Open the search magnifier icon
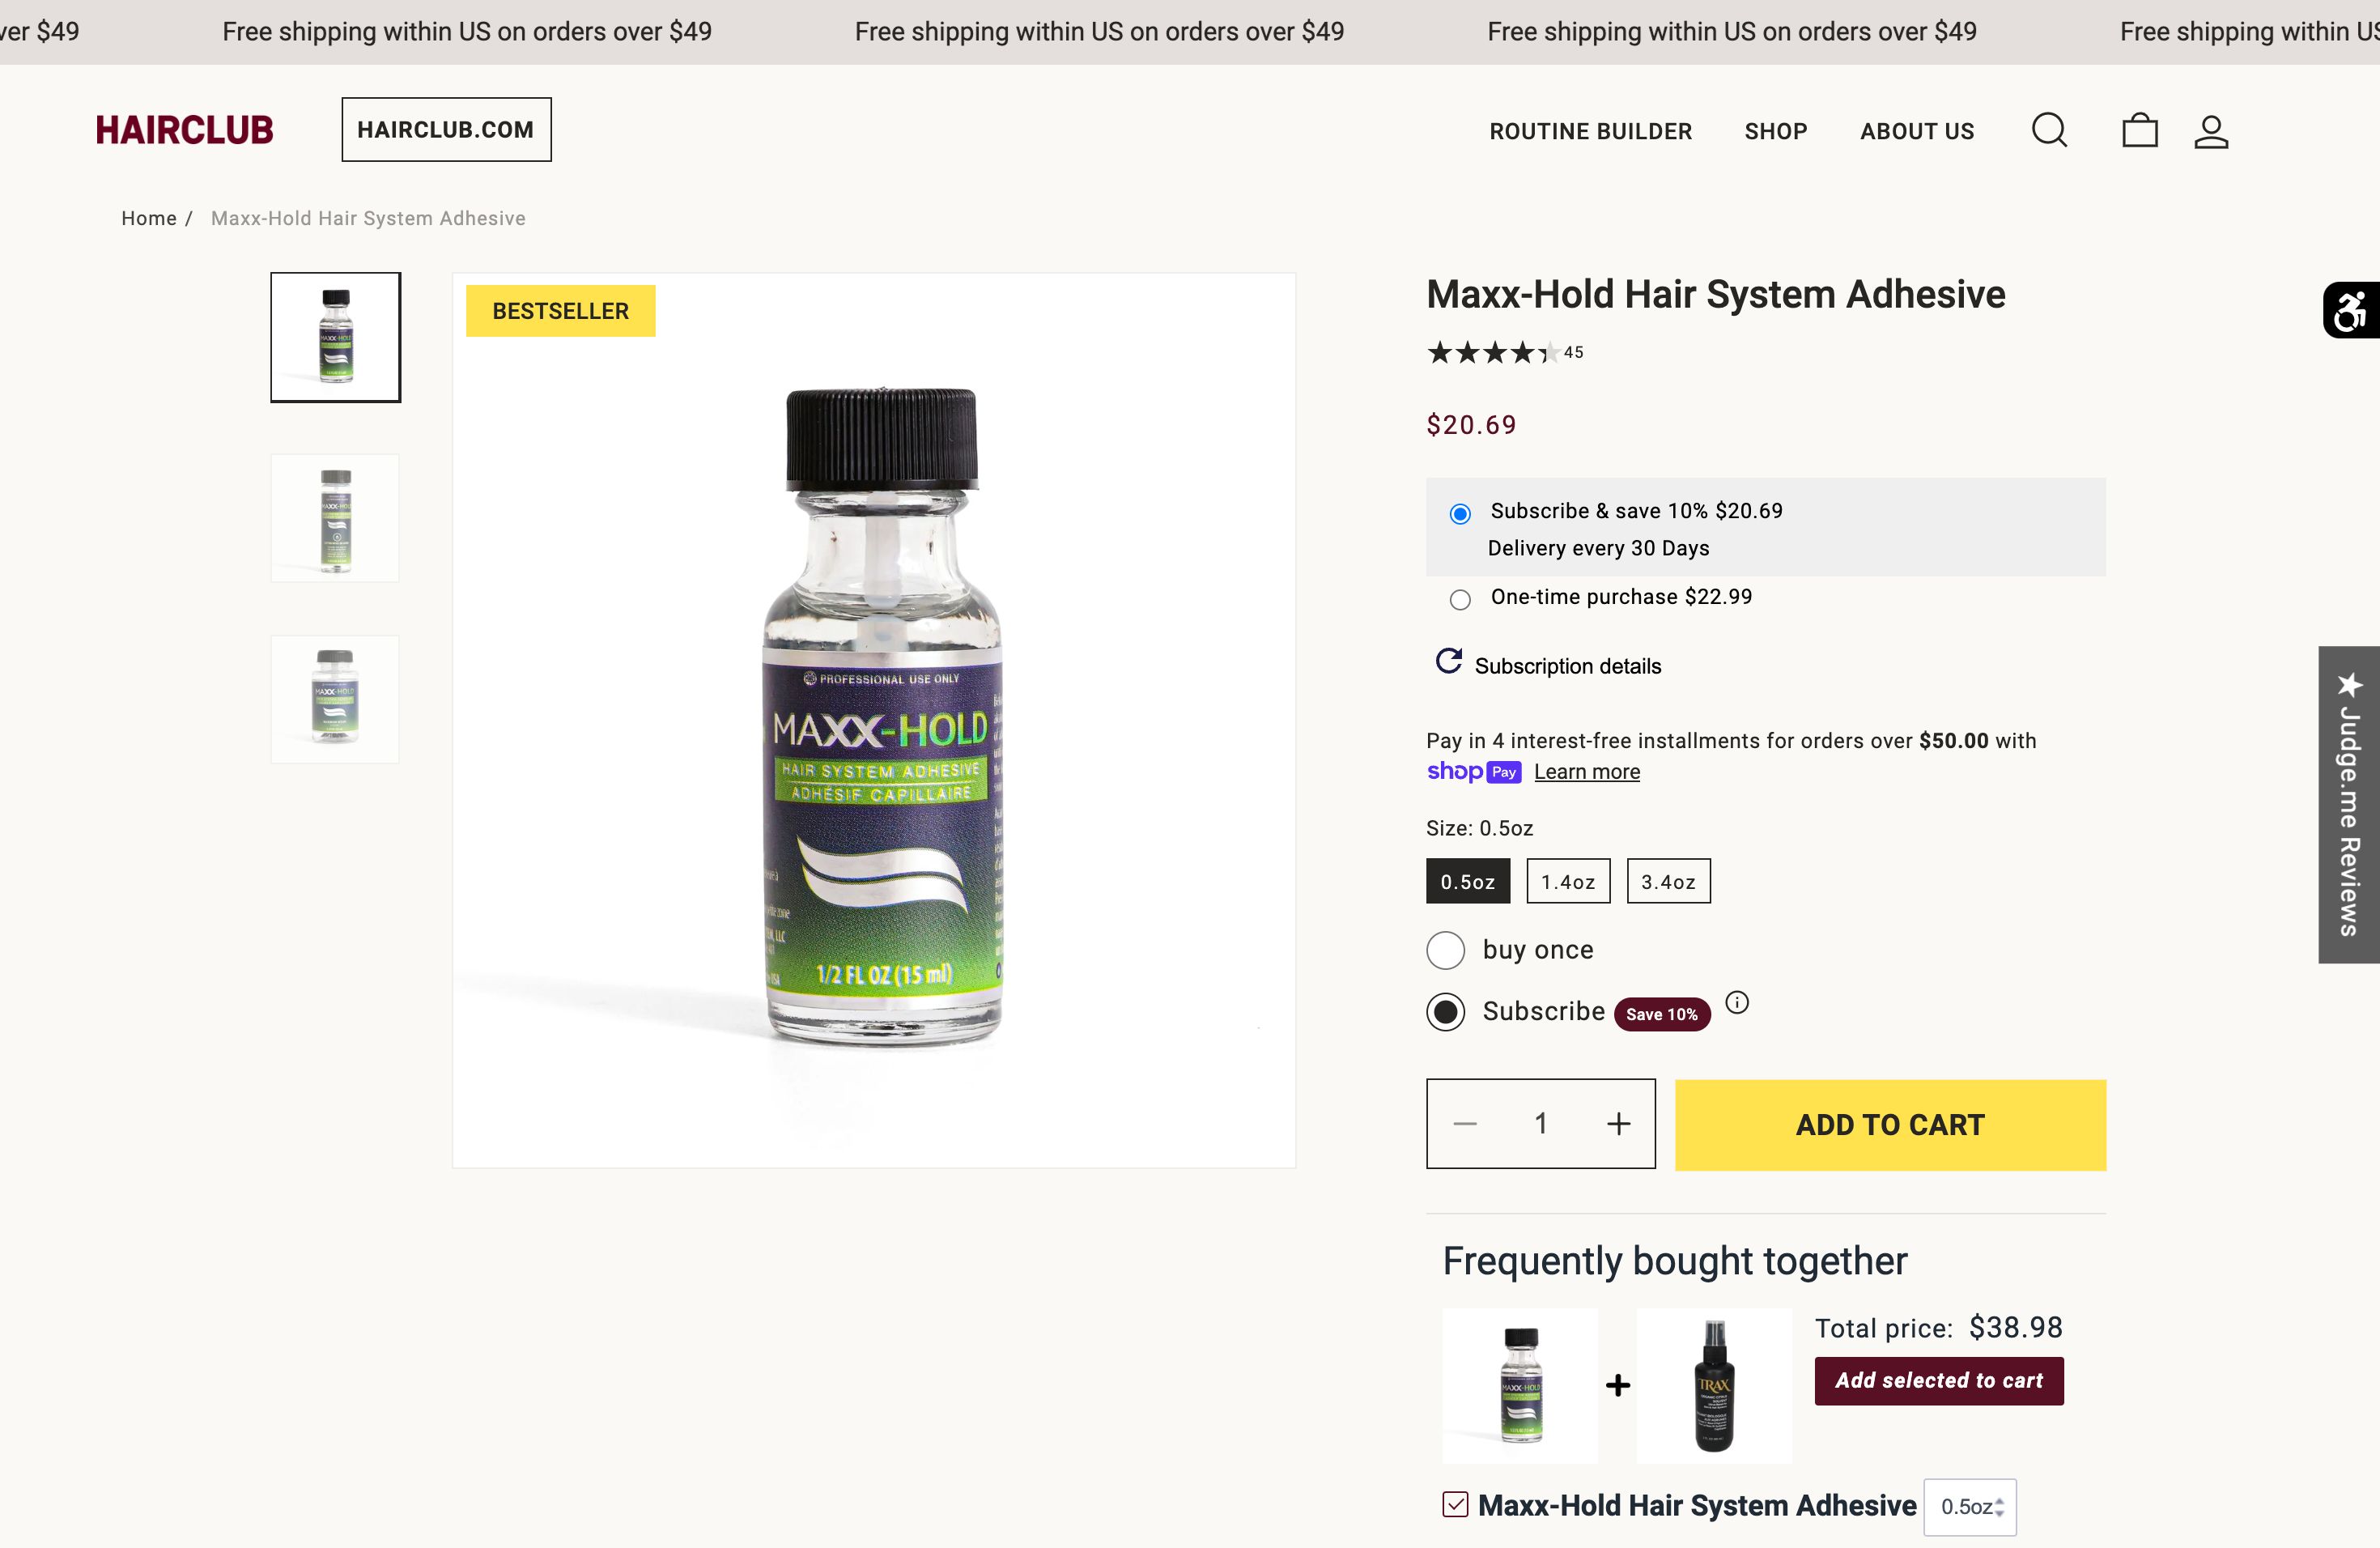Viewport: 2380px width, 1548px height. (2048, 130)
